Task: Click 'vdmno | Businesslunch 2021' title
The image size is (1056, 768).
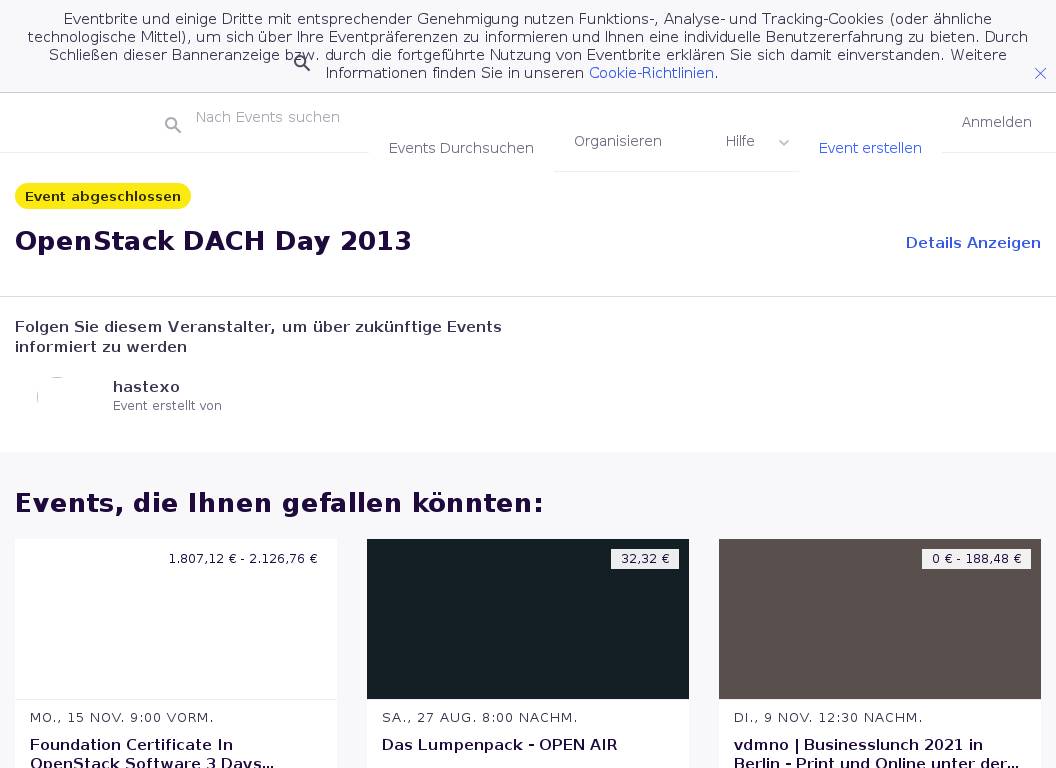Action: coord(876,753)
